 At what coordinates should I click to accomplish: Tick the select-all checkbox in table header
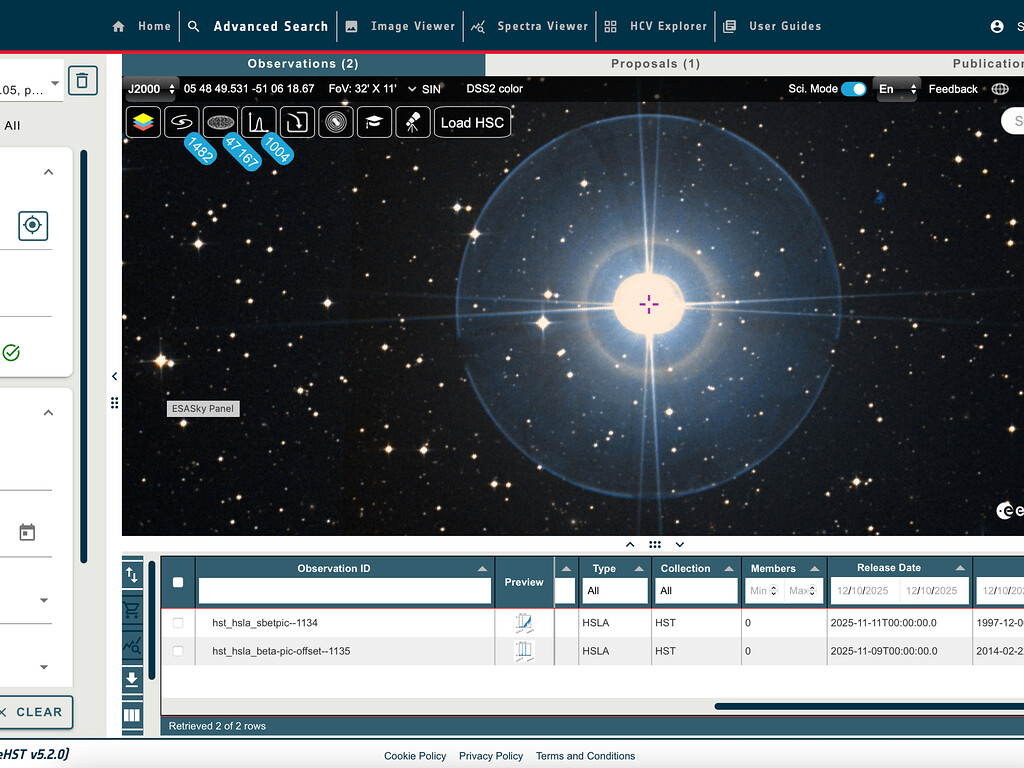point(178,582)
